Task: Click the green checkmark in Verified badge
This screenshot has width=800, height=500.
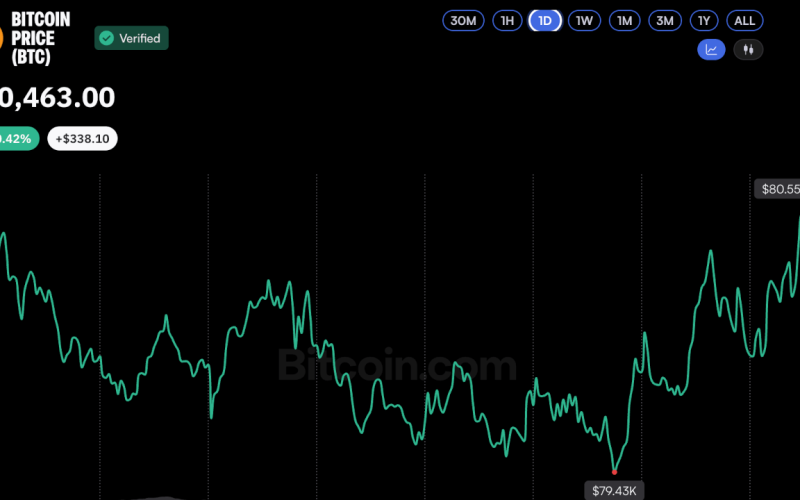Action: pos(106,38)
